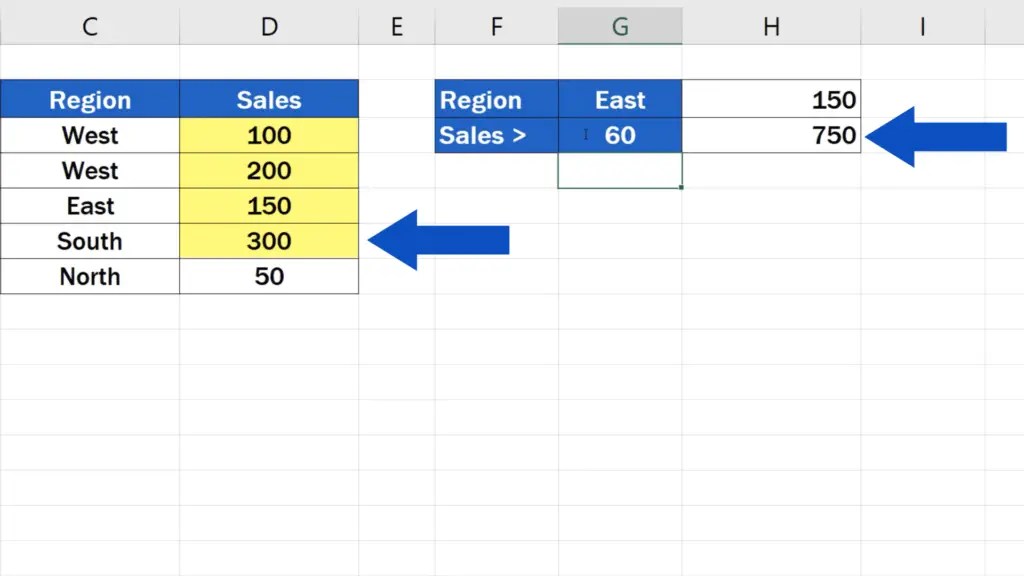Click the yellow cell containing 100
1024x576 pixels.
point(268,135)
